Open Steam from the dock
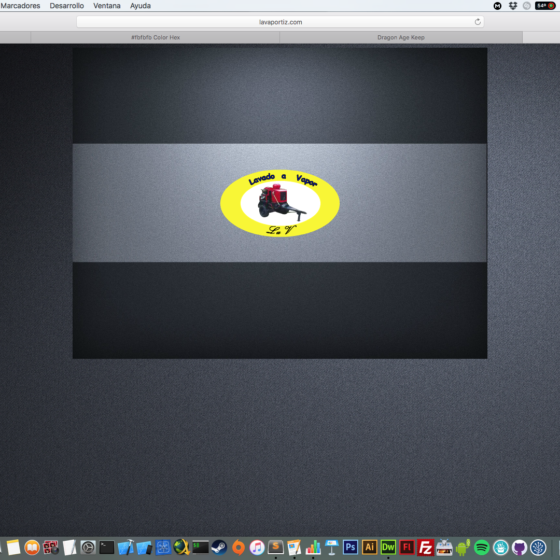This screenshot has height=560, width=560. tap(219, 547)
